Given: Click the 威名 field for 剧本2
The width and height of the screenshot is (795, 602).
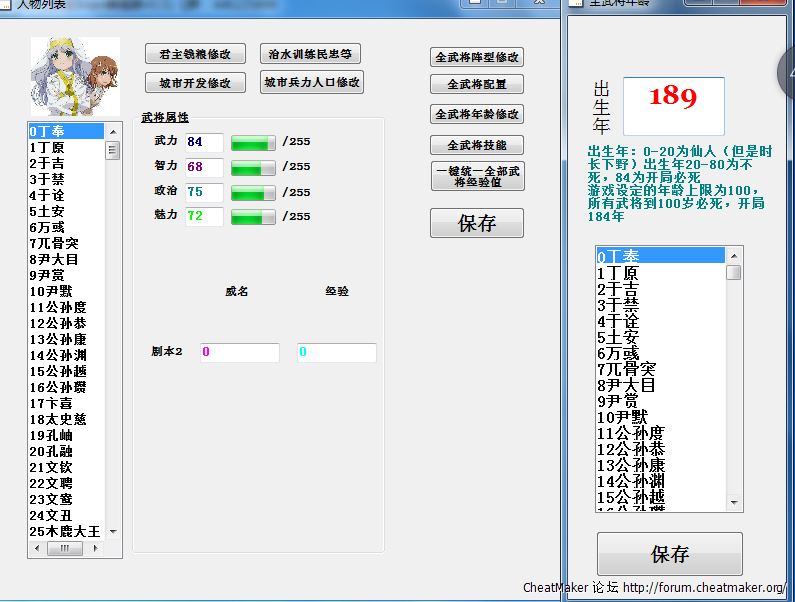Looking at the screenshot, I should pos(239,352).
